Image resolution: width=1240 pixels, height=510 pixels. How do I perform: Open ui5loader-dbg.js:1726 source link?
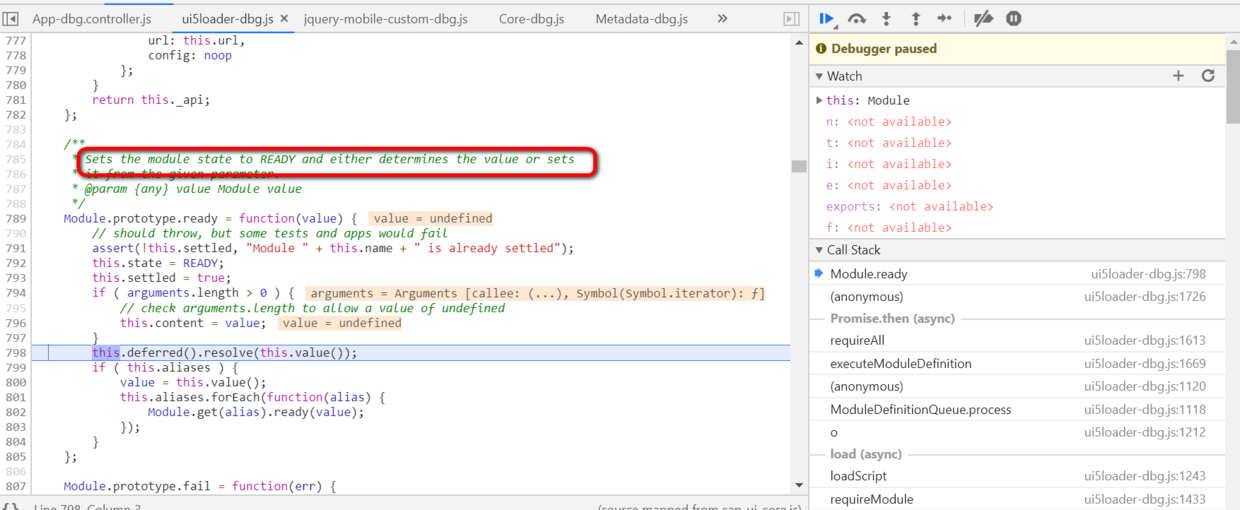(x=1145, y=297)
